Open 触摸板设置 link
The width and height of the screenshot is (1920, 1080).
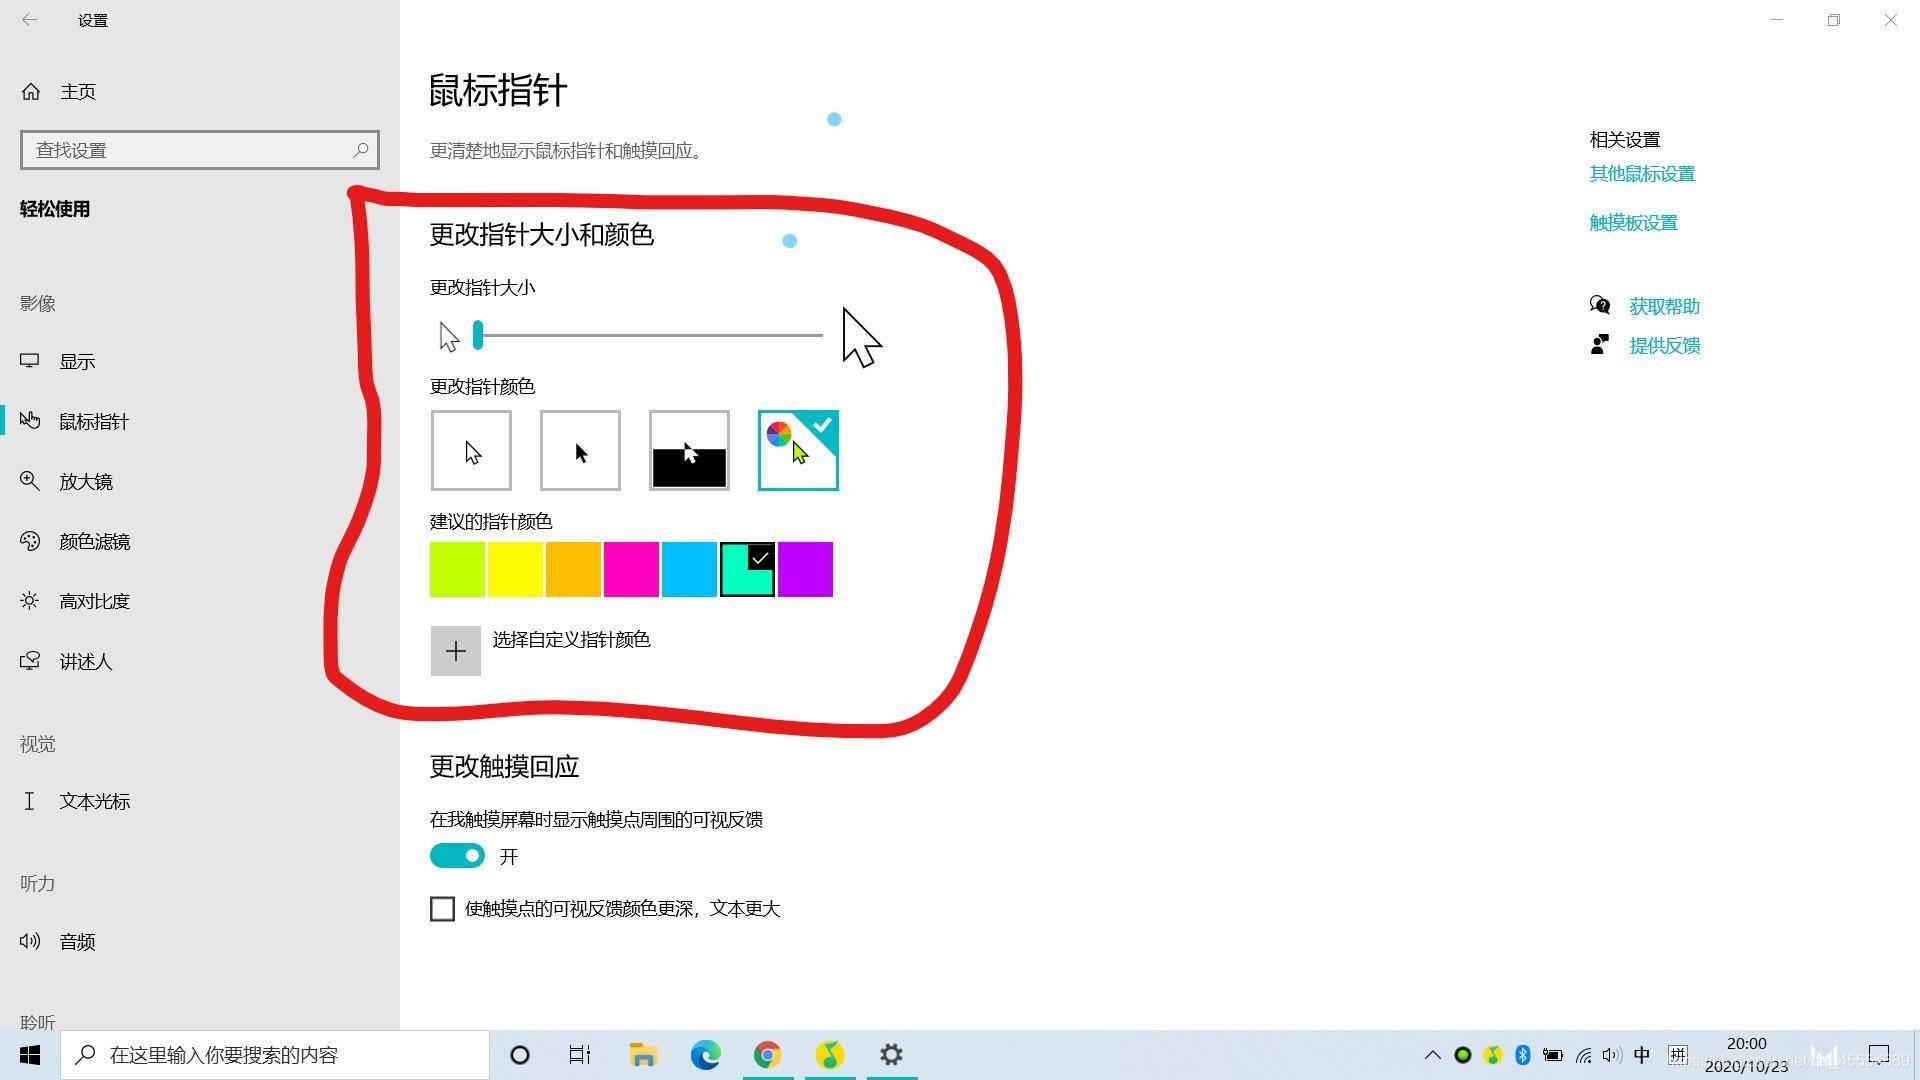pos(1633,223)
